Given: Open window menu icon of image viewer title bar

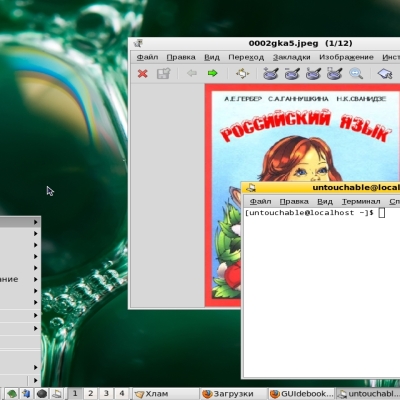Looking at the screenshot, I should point(138,43).
